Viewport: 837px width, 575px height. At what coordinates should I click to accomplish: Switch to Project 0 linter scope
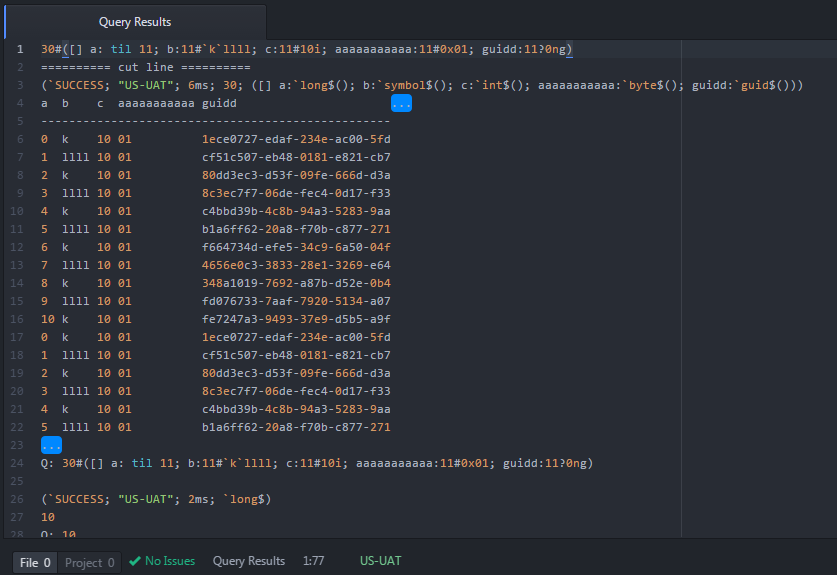[89, 562]
